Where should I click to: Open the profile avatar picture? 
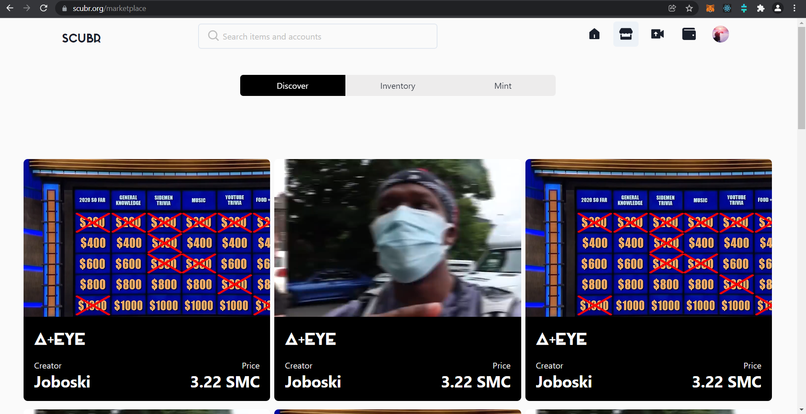(x=720, y=34)
